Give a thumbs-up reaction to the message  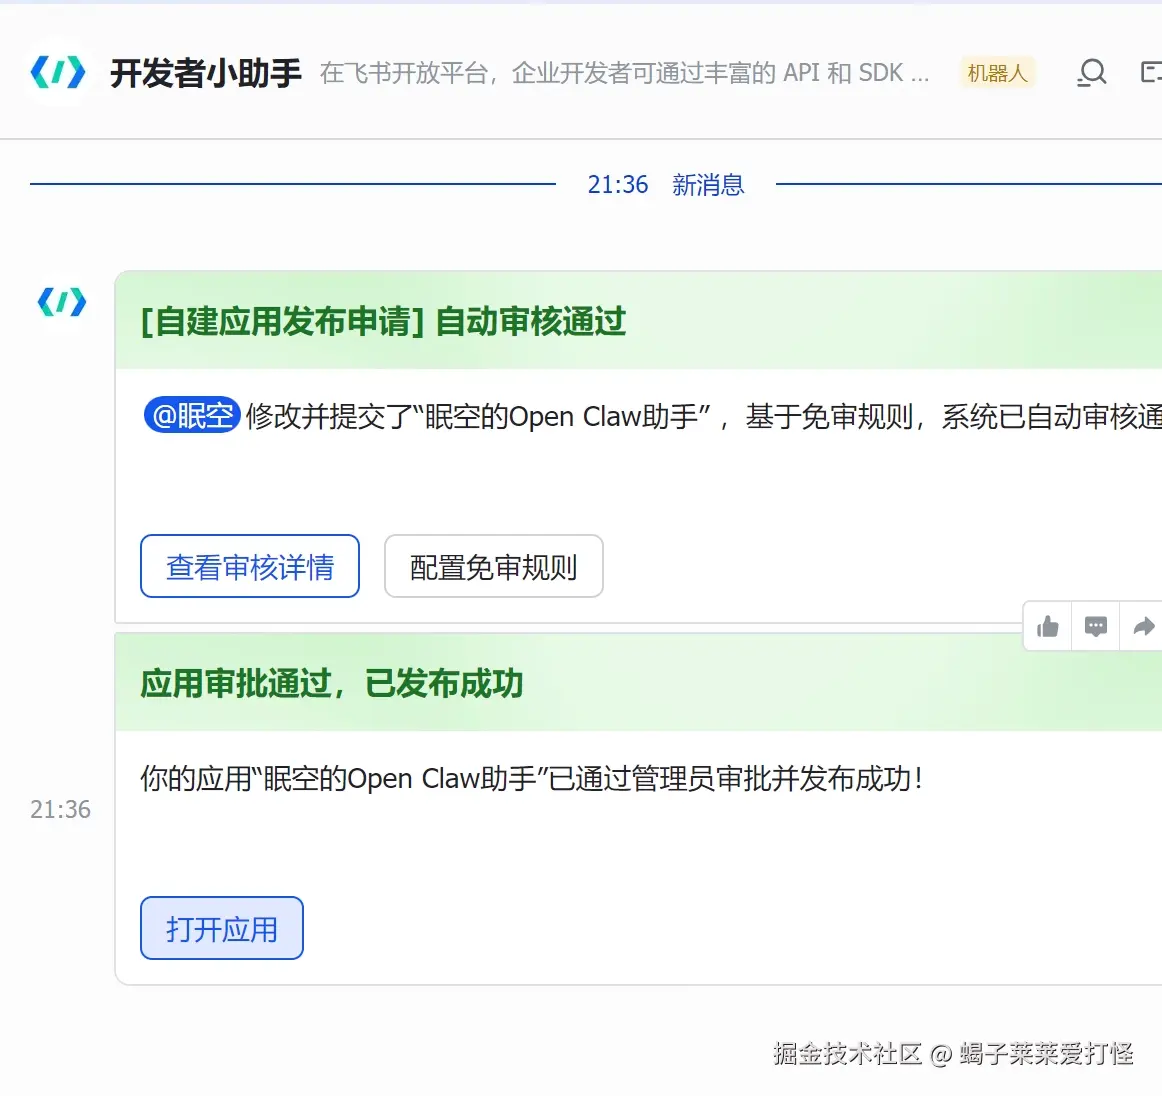coord(1048,627)
